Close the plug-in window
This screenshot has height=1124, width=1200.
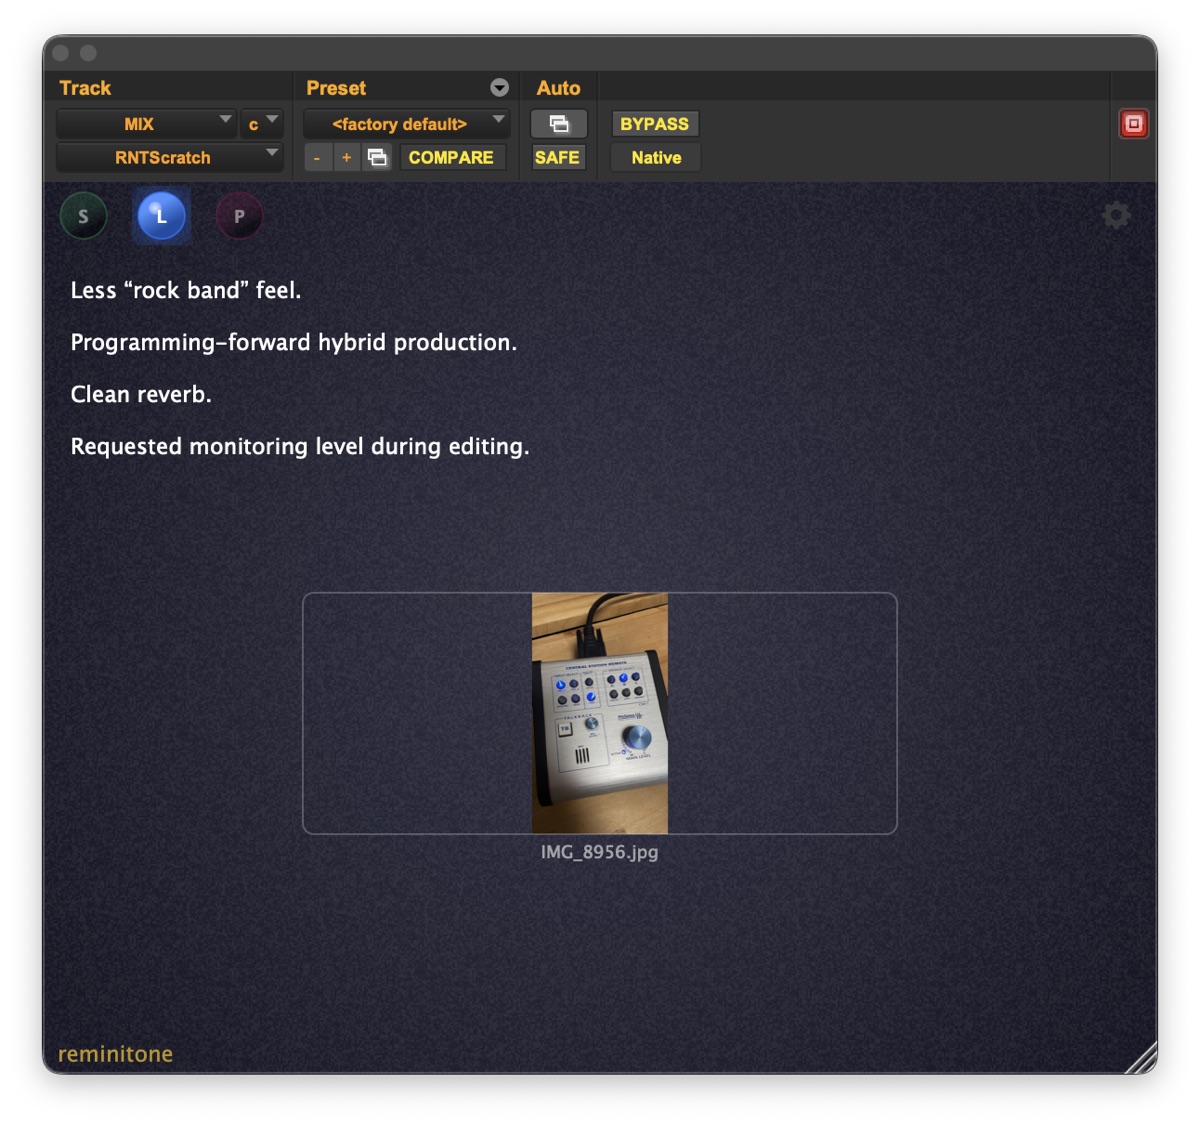[61, 53]
